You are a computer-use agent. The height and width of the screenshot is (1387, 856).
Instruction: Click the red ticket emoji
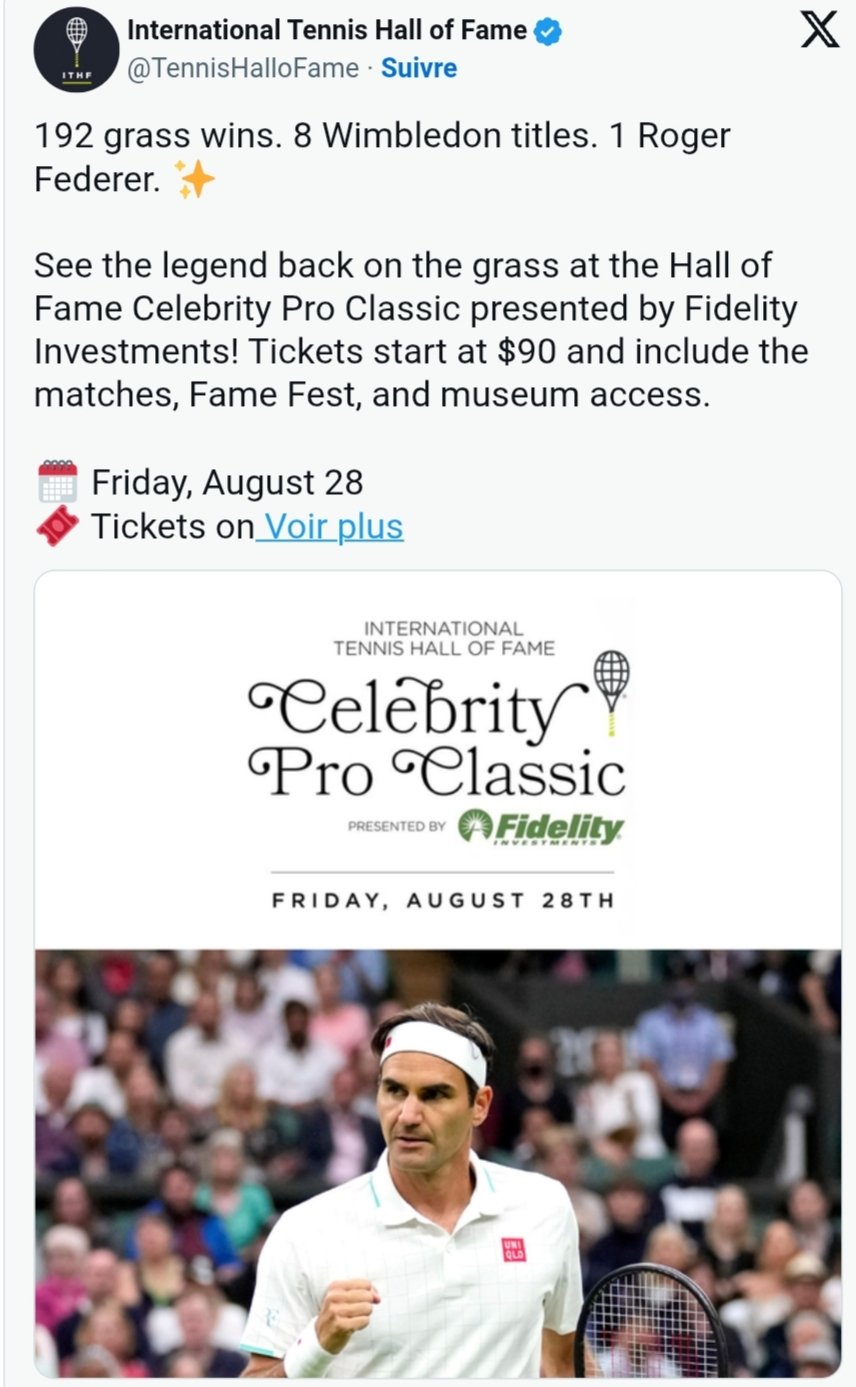pyautogui.click(x=57, y=525)
